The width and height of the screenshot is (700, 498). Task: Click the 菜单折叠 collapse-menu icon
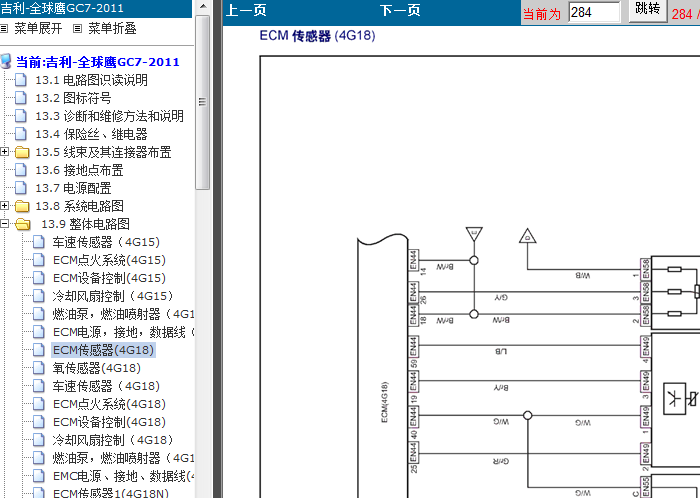77,29
